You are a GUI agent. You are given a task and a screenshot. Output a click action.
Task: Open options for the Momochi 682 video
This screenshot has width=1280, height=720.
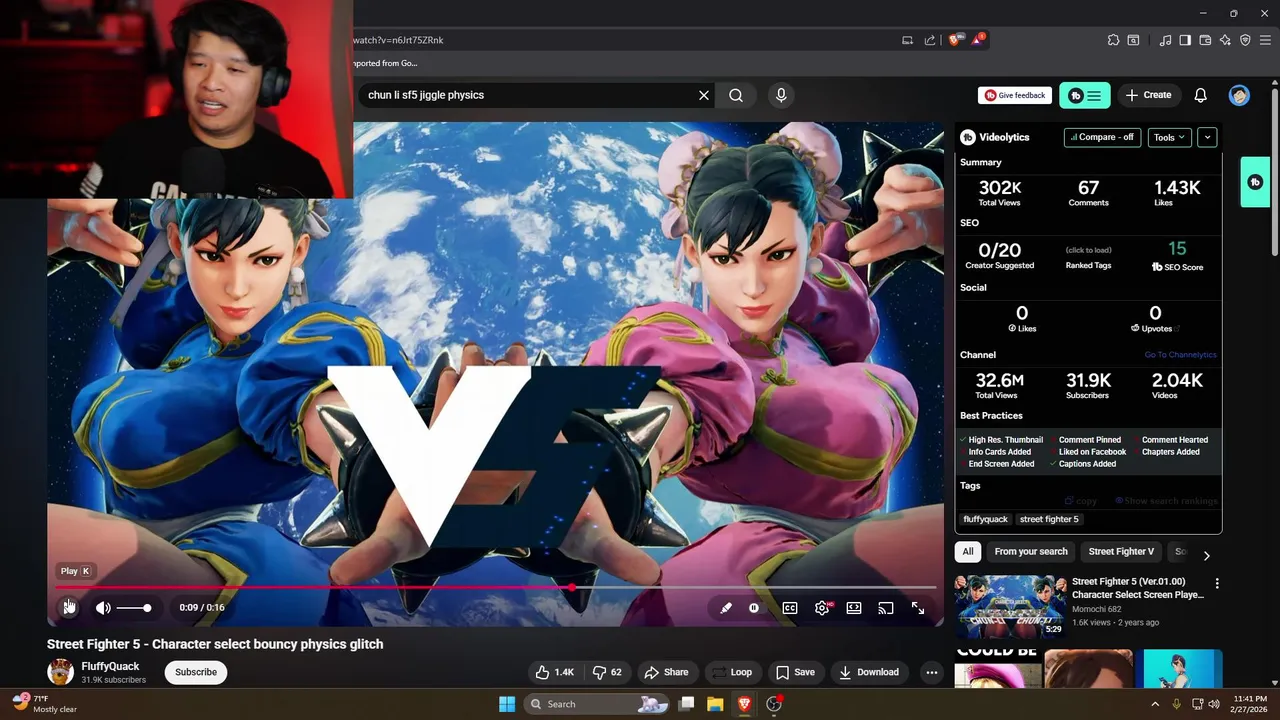(1217, 583)
